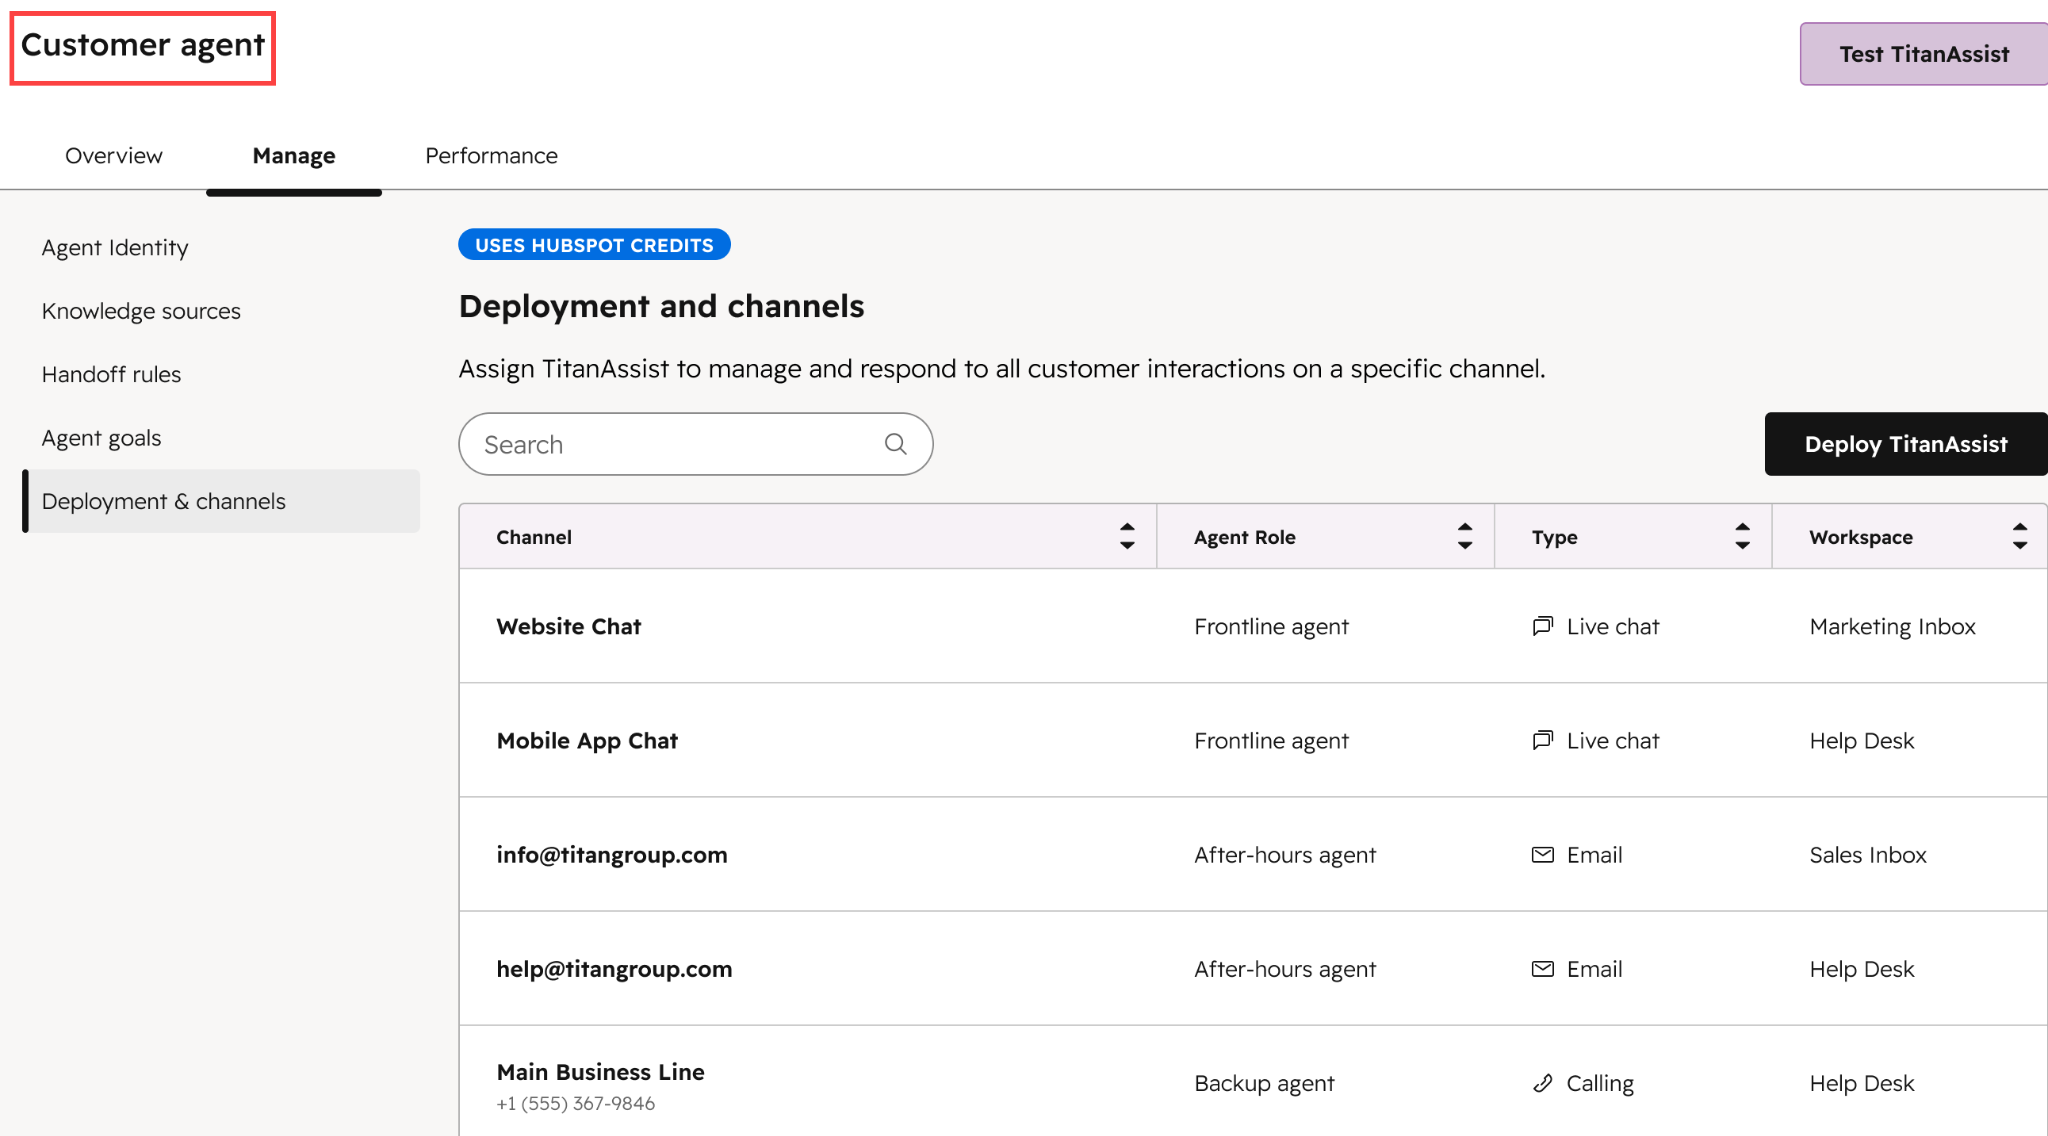Select Deployment & channels in the sidebar
This screenshot has width=2048, height=1136.
point(221,501)
